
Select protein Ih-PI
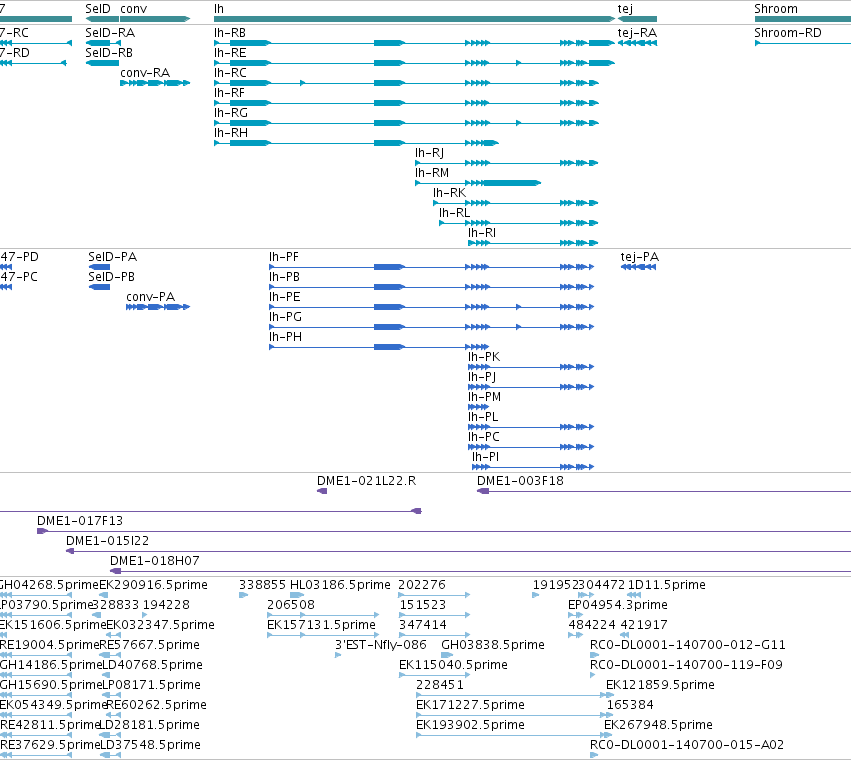coord(533,467)
